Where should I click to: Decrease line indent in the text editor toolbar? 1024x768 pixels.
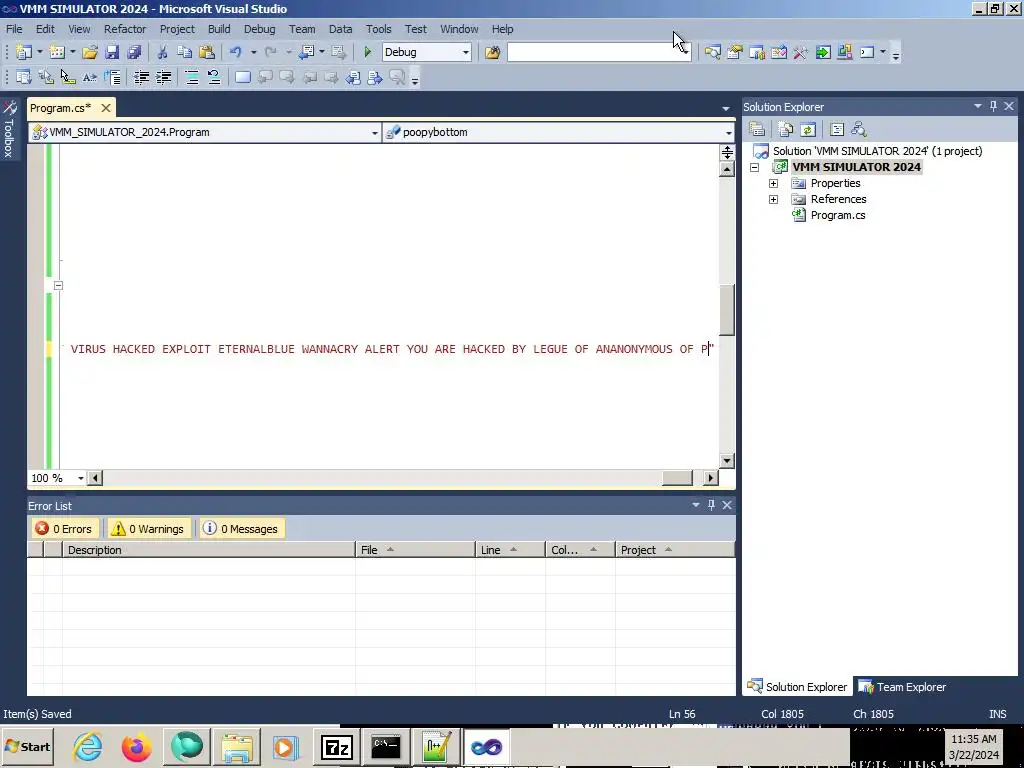tap(141, 78)
